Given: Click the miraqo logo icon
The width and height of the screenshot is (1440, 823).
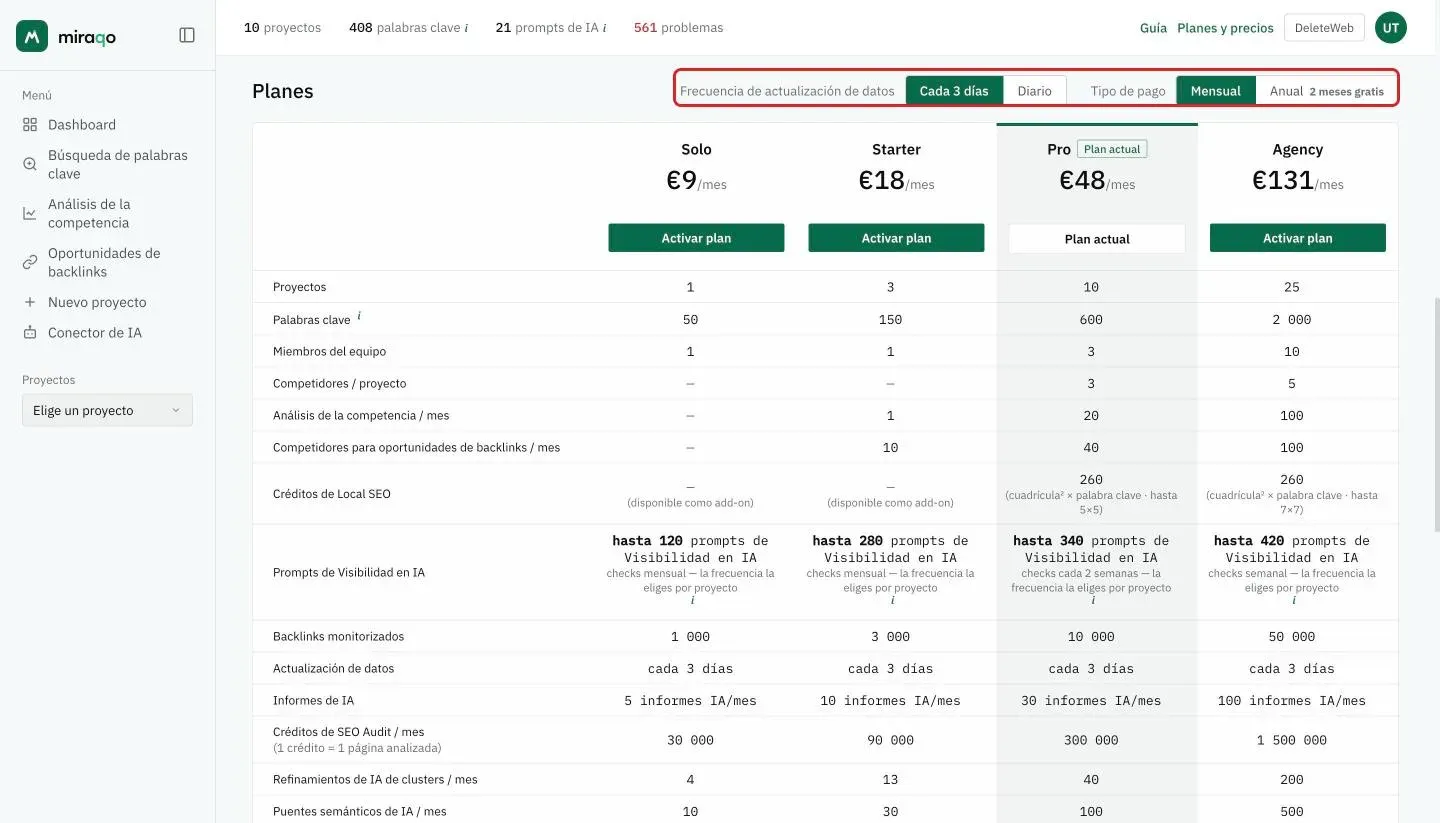Looking at the screenshot, I should [32, 36].
